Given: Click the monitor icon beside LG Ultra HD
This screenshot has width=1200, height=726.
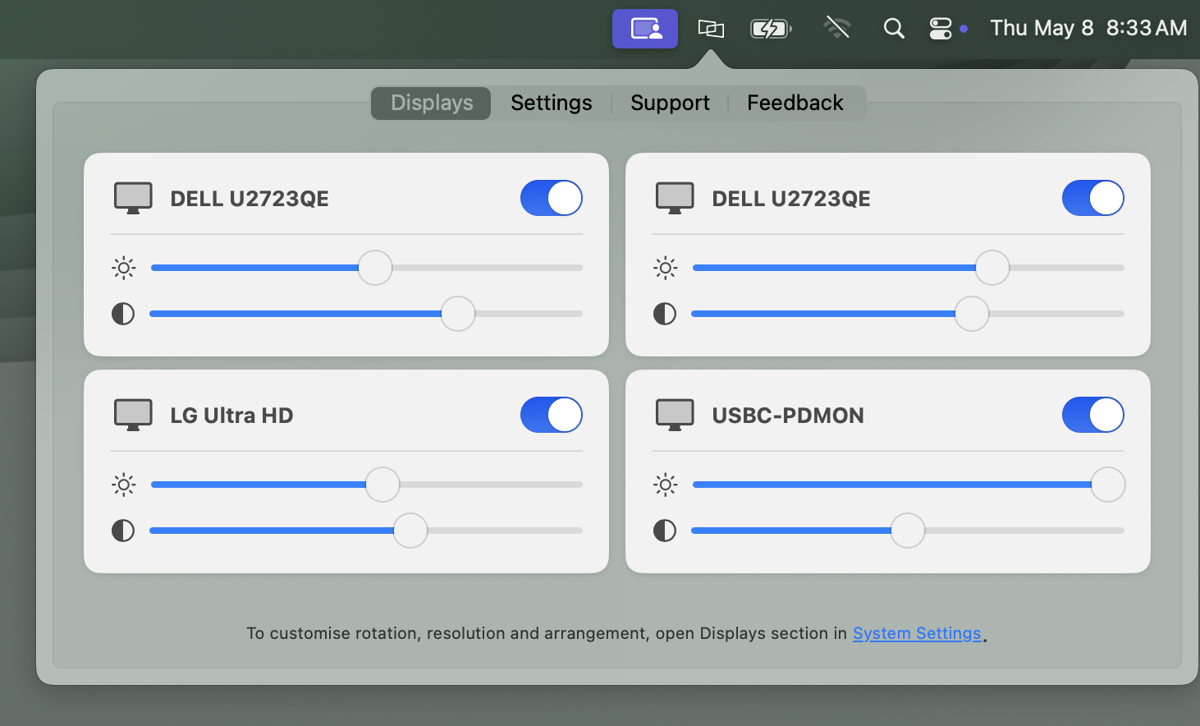Looking at the screenshot, I should (x=132, y=414).
